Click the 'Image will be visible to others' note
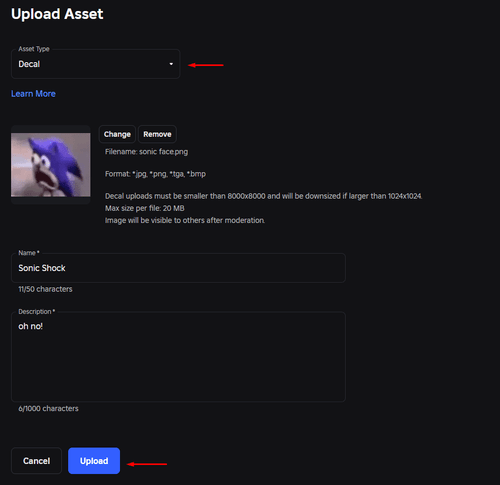The height and width of the screenshot is (485, 500). click(185, 220)
